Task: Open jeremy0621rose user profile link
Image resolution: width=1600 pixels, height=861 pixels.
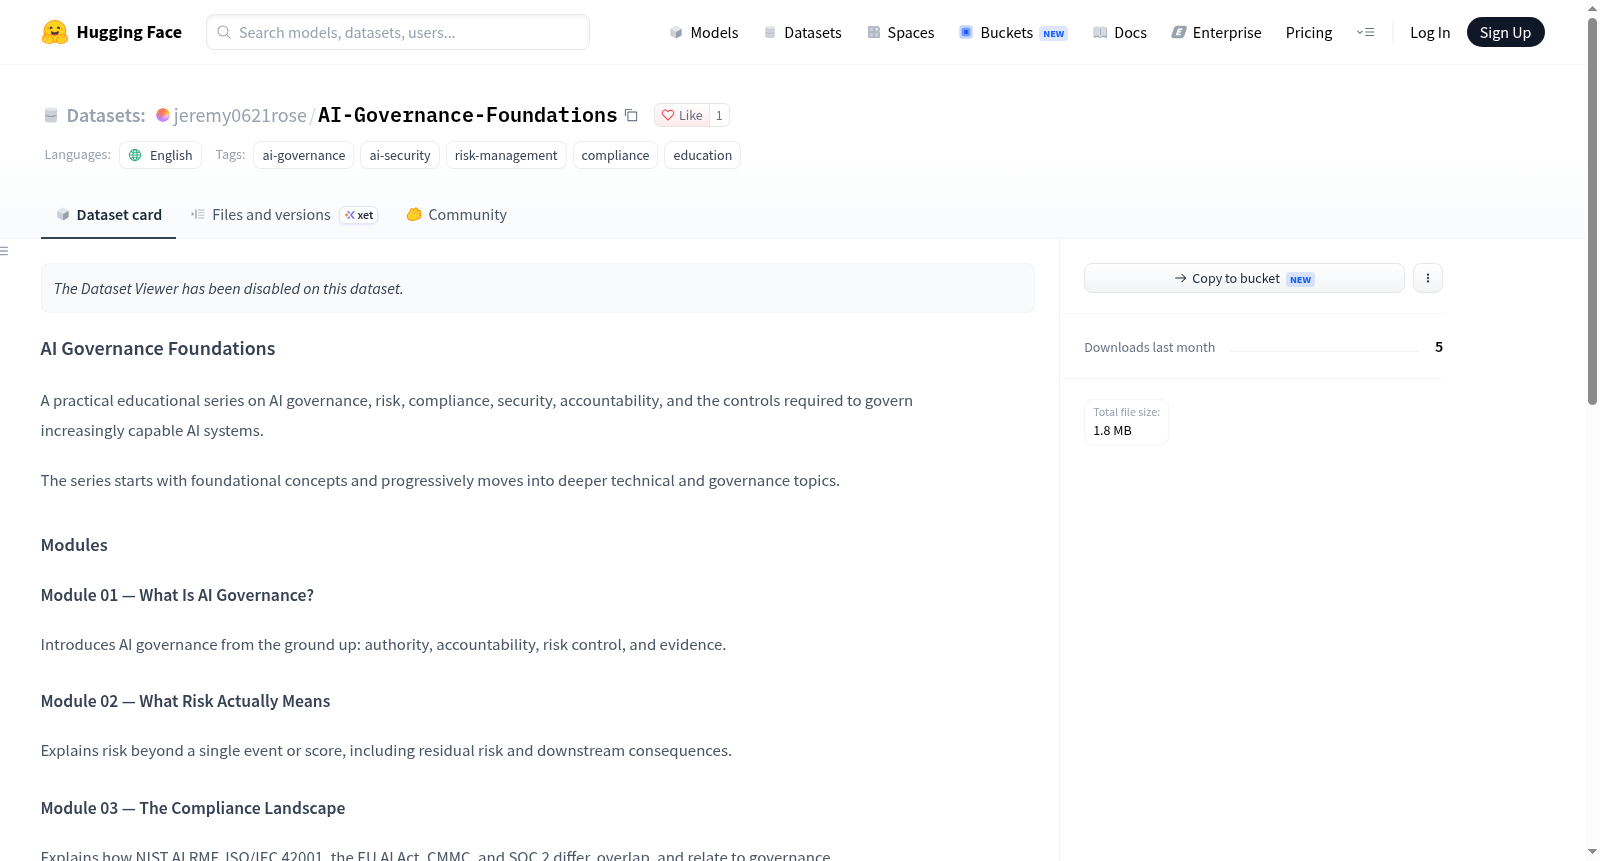Action: pos(240,115)
